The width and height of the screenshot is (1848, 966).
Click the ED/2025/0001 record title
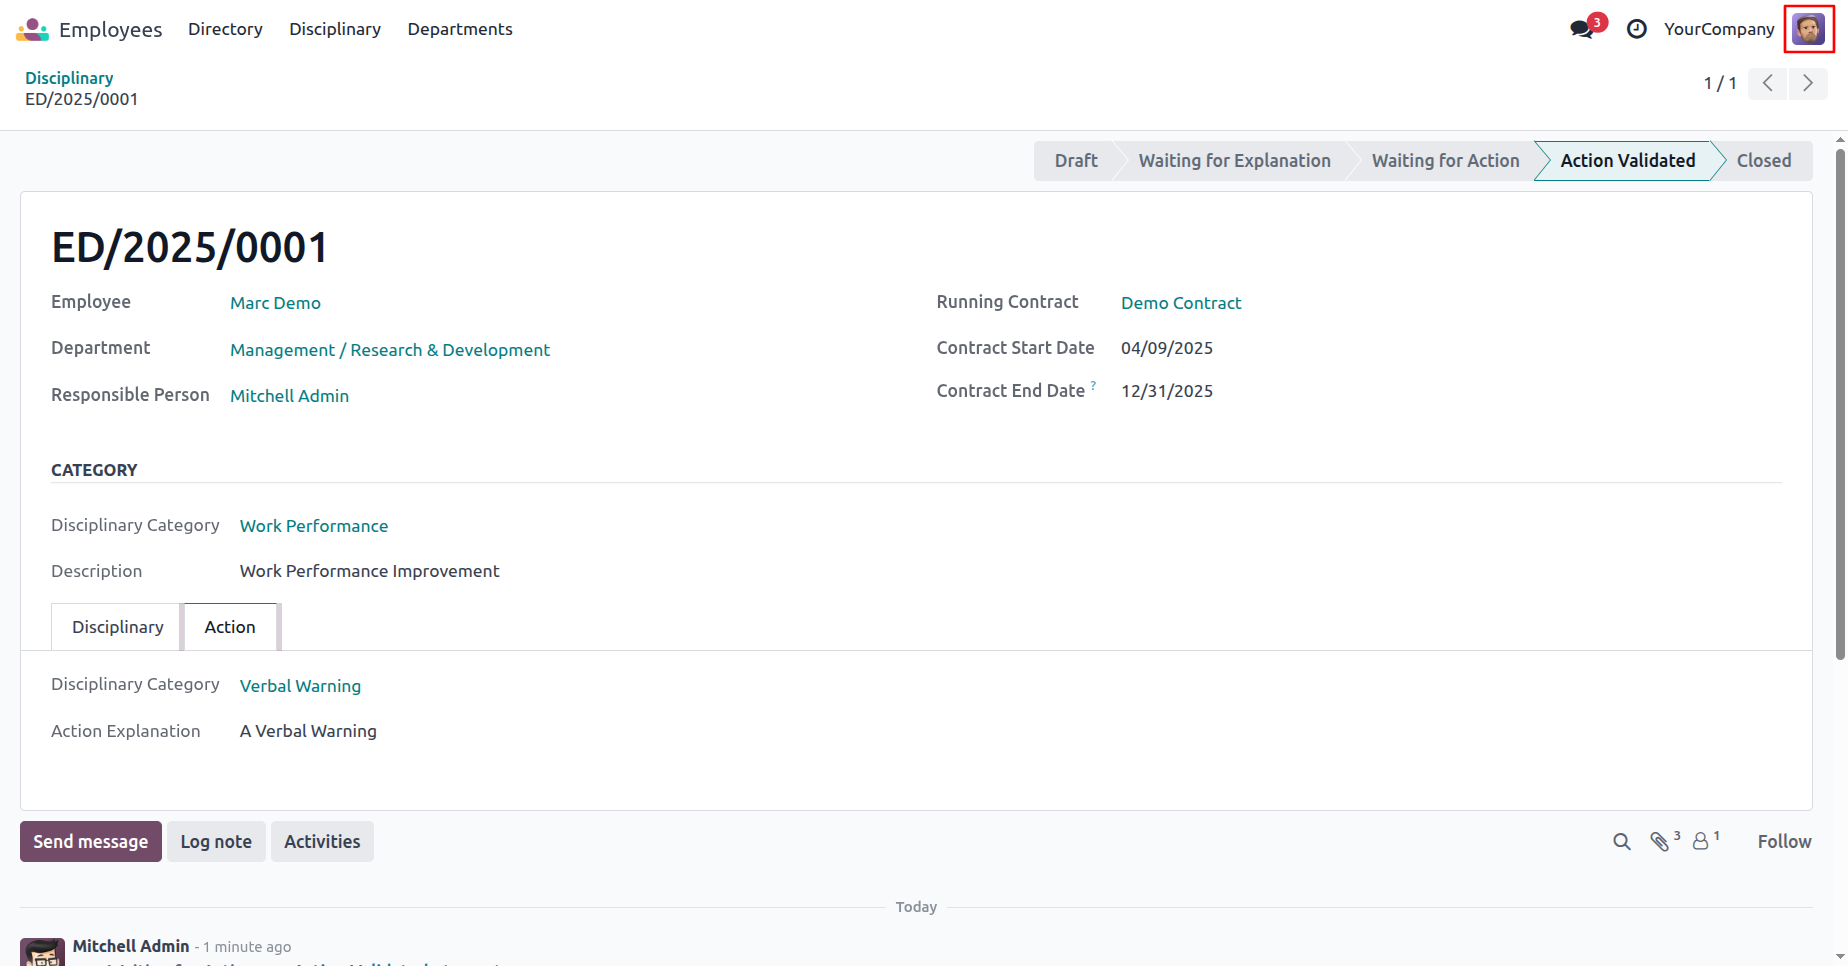click(x=190, y=248)
